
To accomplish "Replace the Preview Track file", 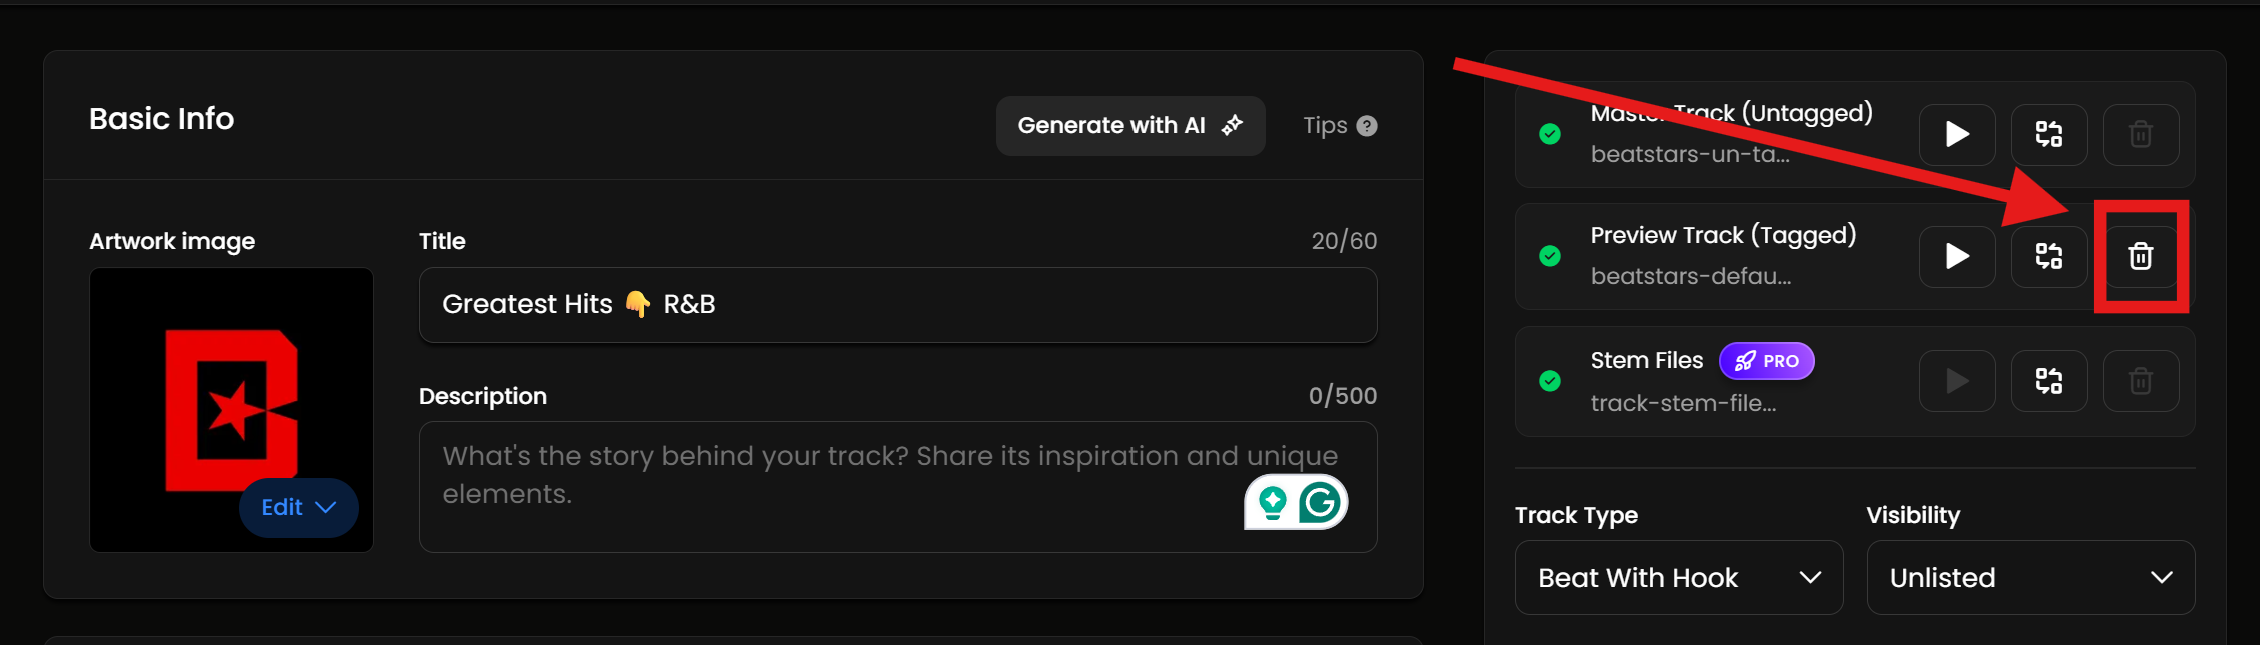I will (2049, 256).
